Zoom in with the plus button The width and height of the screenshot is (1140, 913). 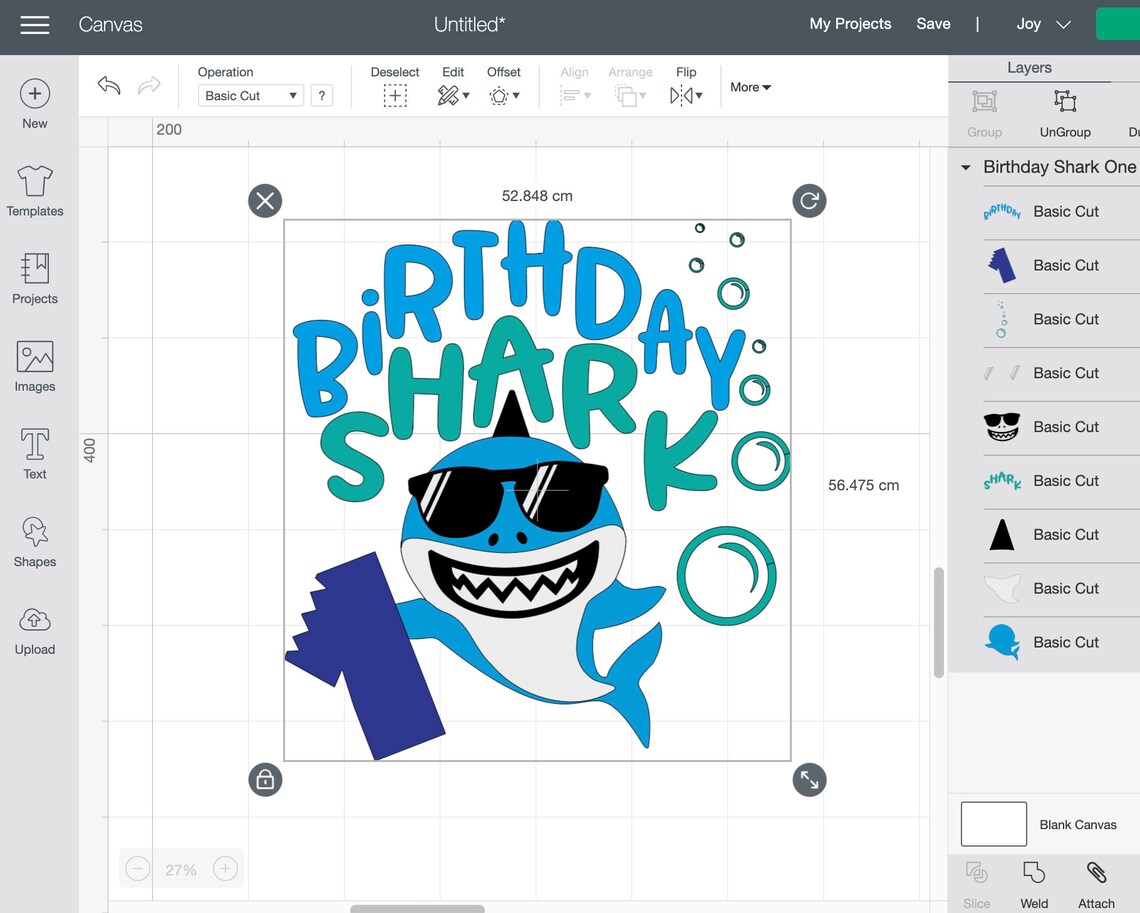[225, 869]
